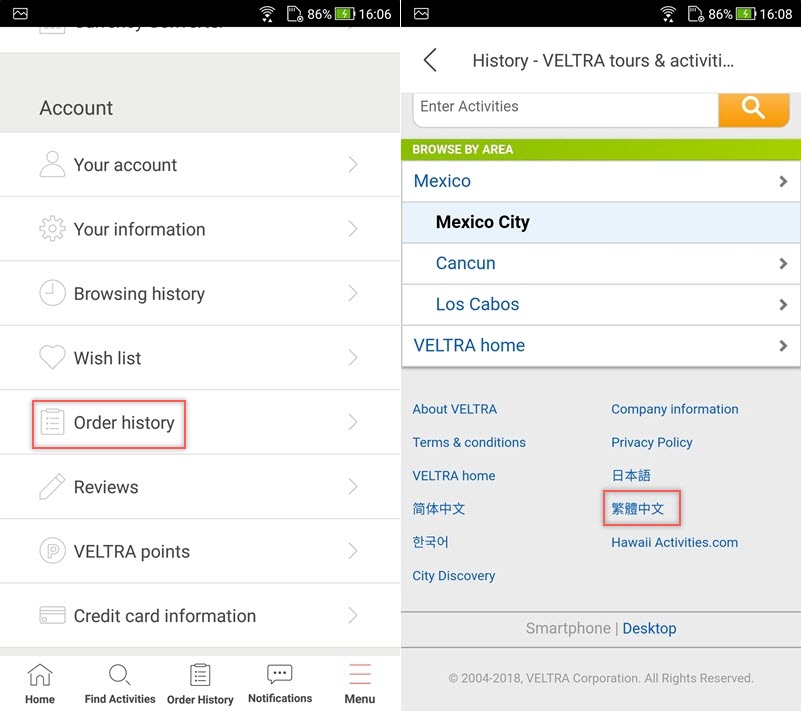This screenshot has height=711, width=801.
Task: Open Order history entry
Action: pos(200,422)
